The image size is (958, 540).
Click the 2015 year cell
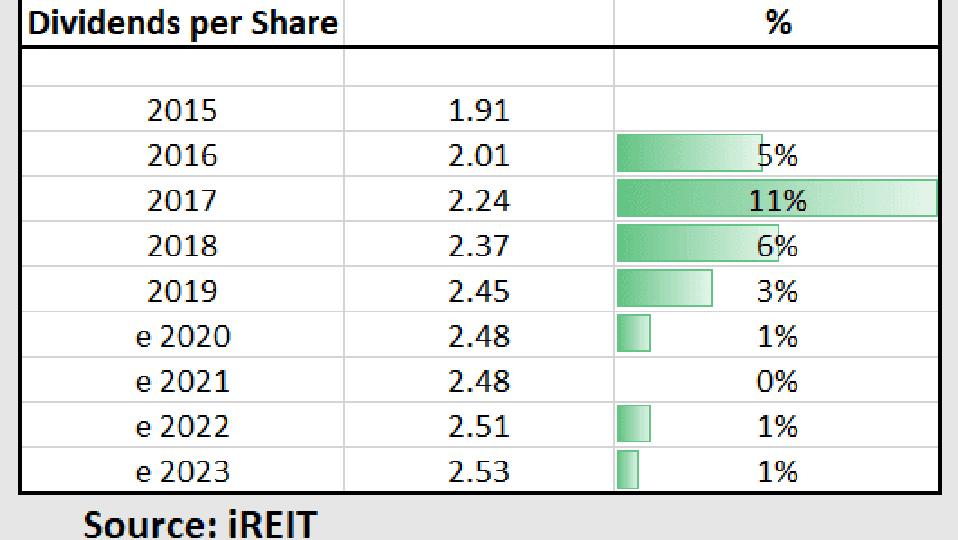[x=182, y=110]
